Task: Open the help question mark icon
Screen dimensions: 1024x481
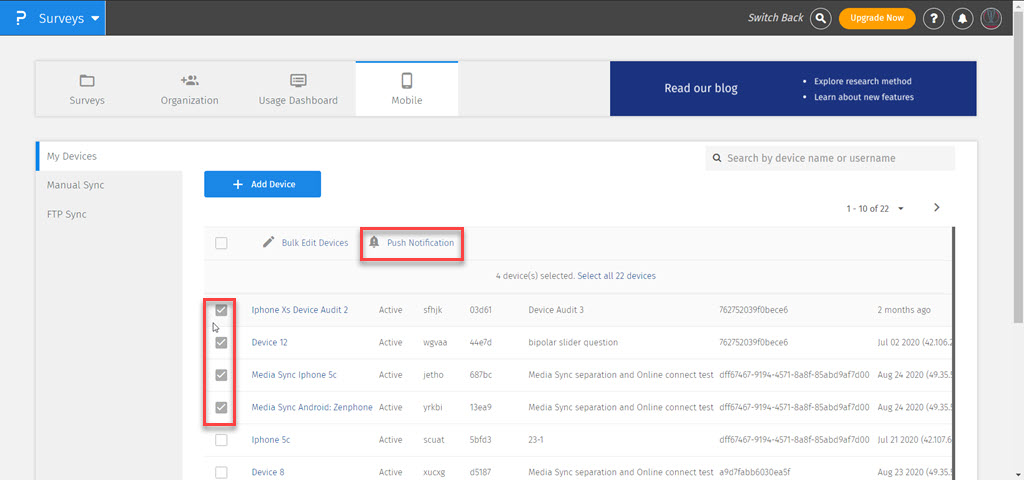Action: [x=933, y=18]
